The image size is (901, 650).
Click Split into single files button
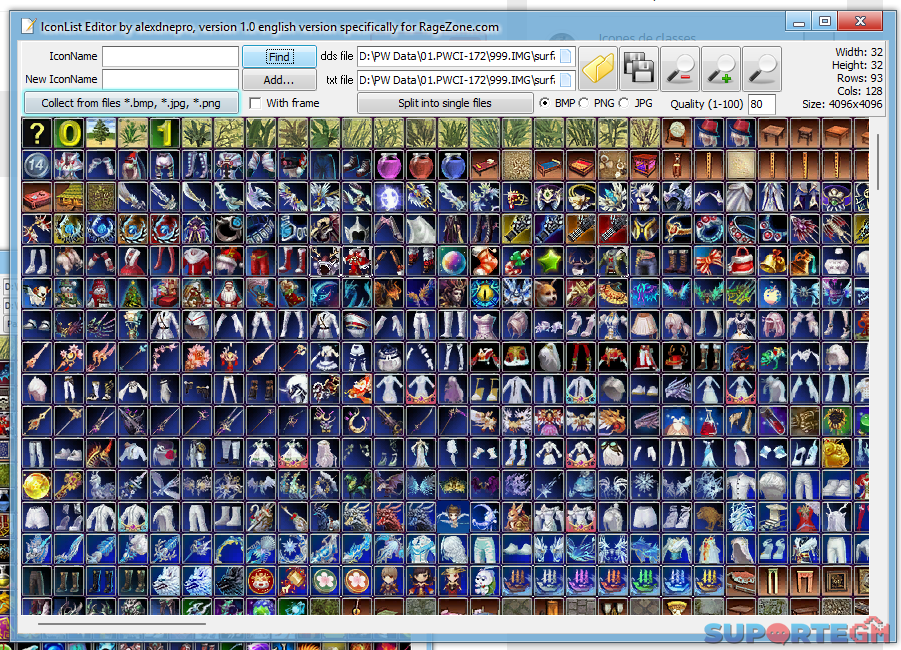click(x=445, y=103)
